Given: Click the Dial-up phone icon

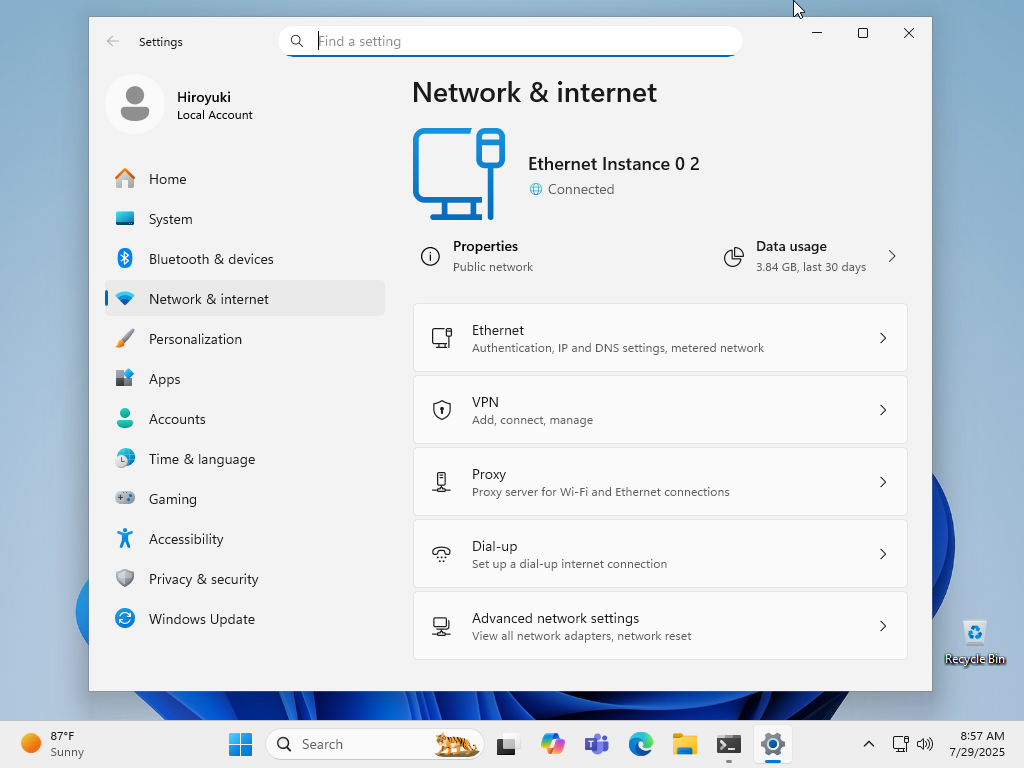Looking at the screenshot, I should pos(441,553).
